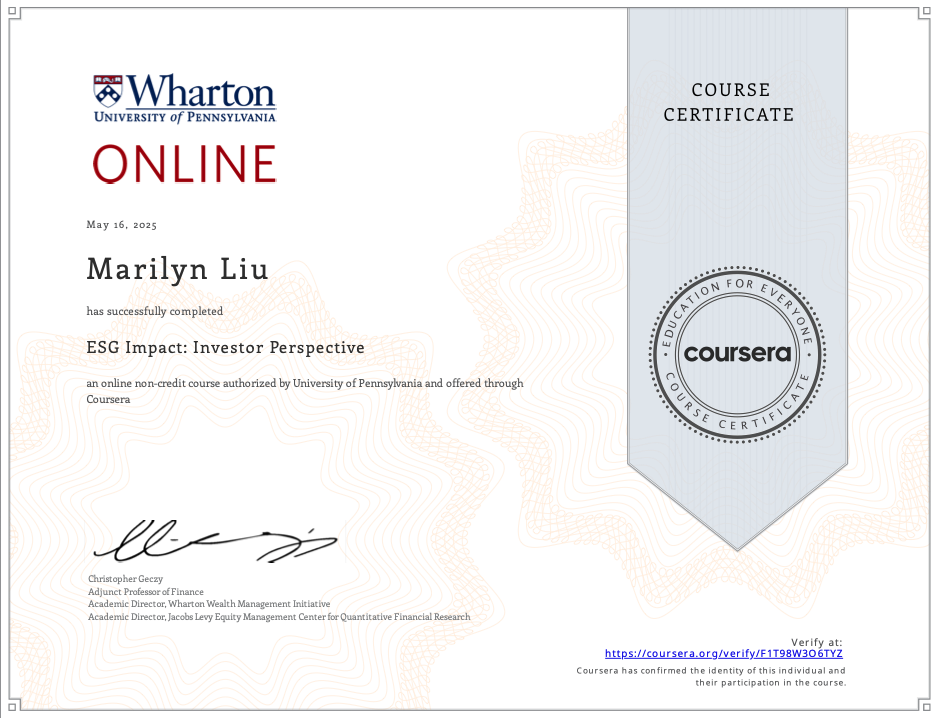Click the "May 16, 2025" date text
This screenshot has width=938, height=718.
tap(121, 225)
